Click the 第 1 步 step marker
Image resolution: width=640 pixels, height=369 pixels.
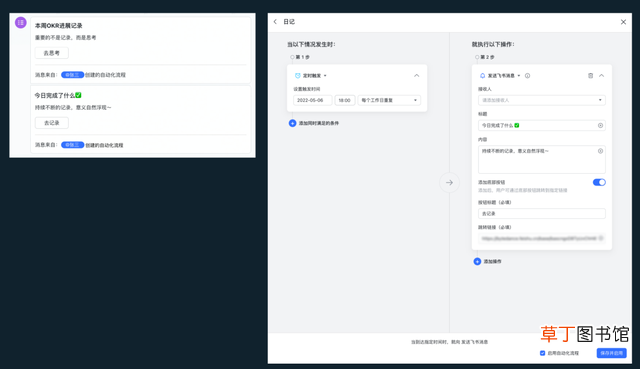point(300,57)
